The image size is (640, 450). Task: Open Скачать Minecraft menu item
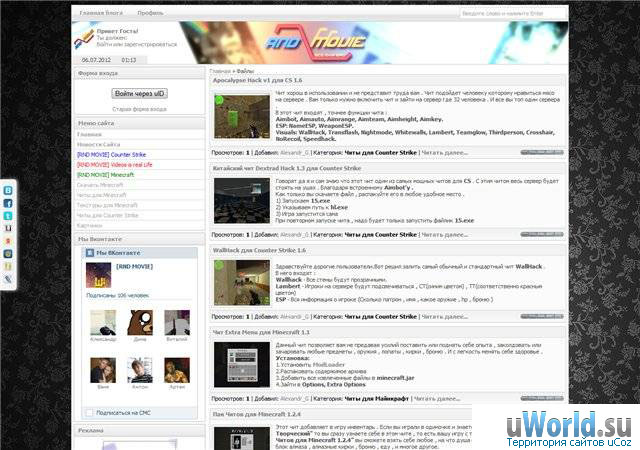[x=100, y=185]
